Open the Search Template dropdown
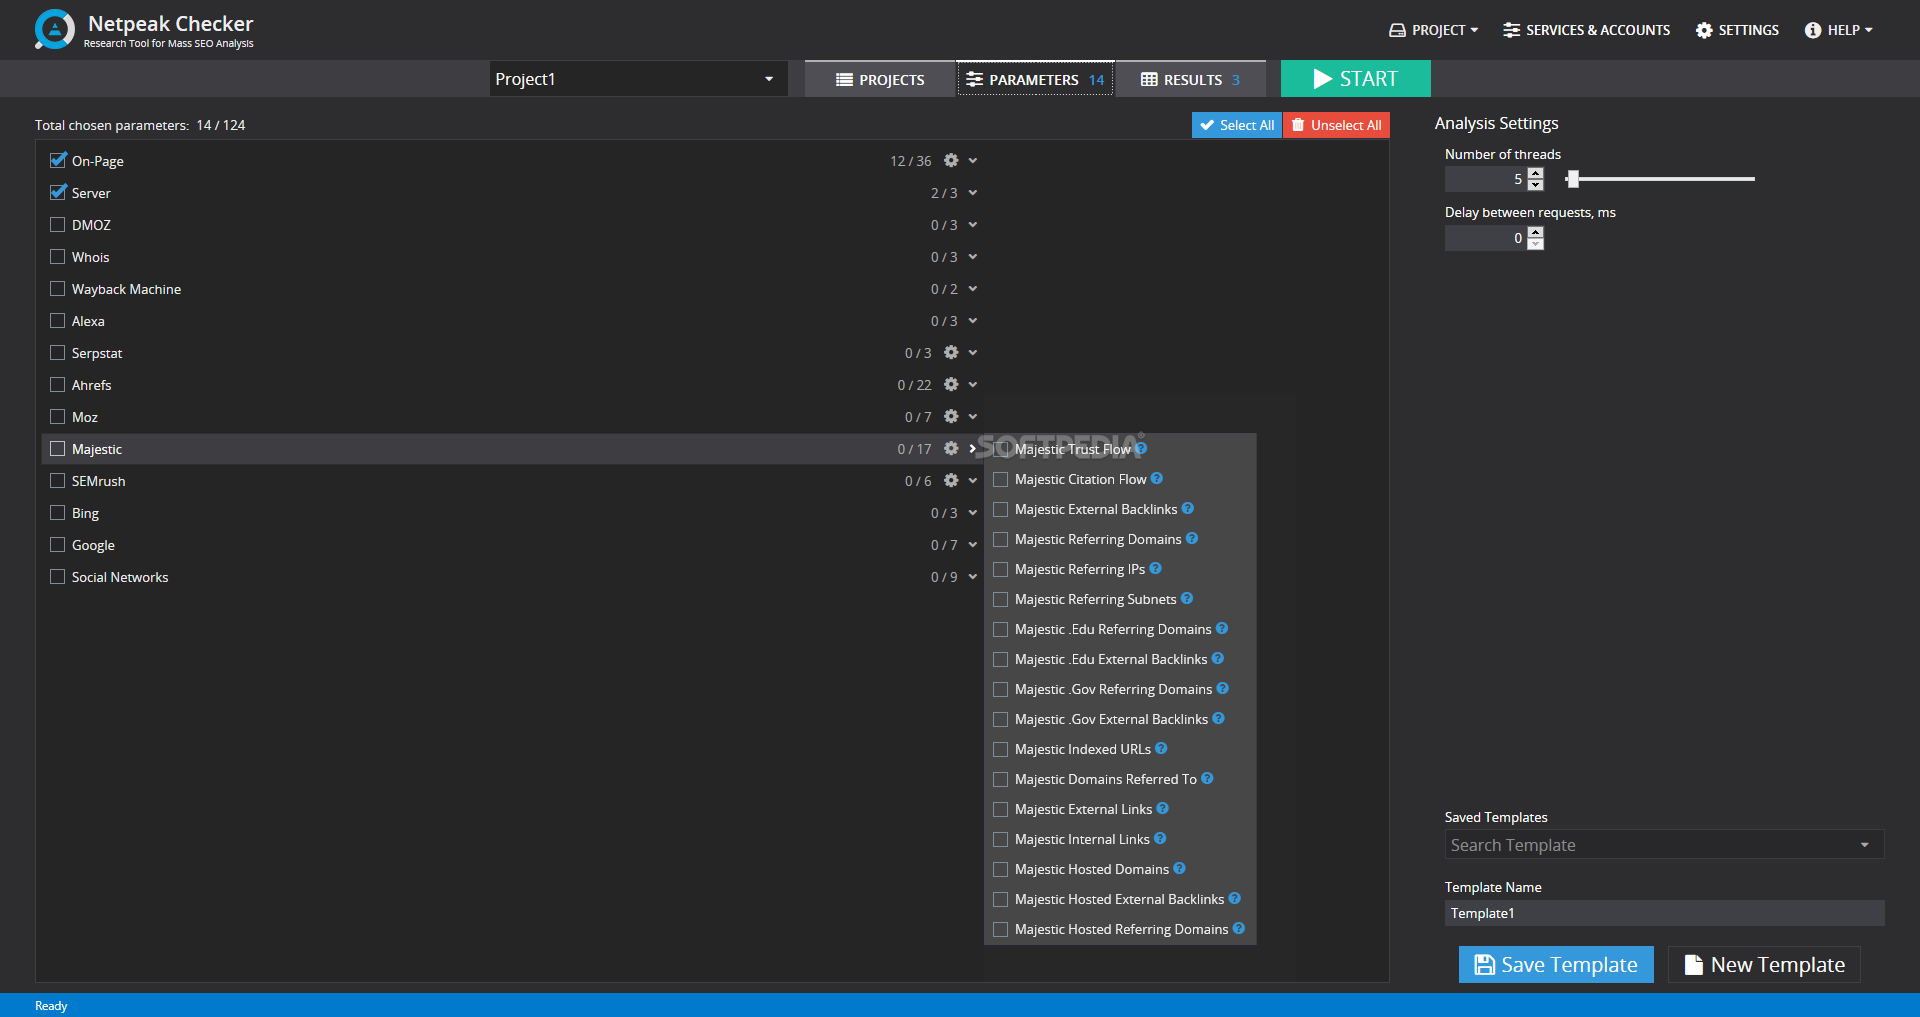The height and width of the screenshot is (1017, 1920). [x=1664, y=845]
